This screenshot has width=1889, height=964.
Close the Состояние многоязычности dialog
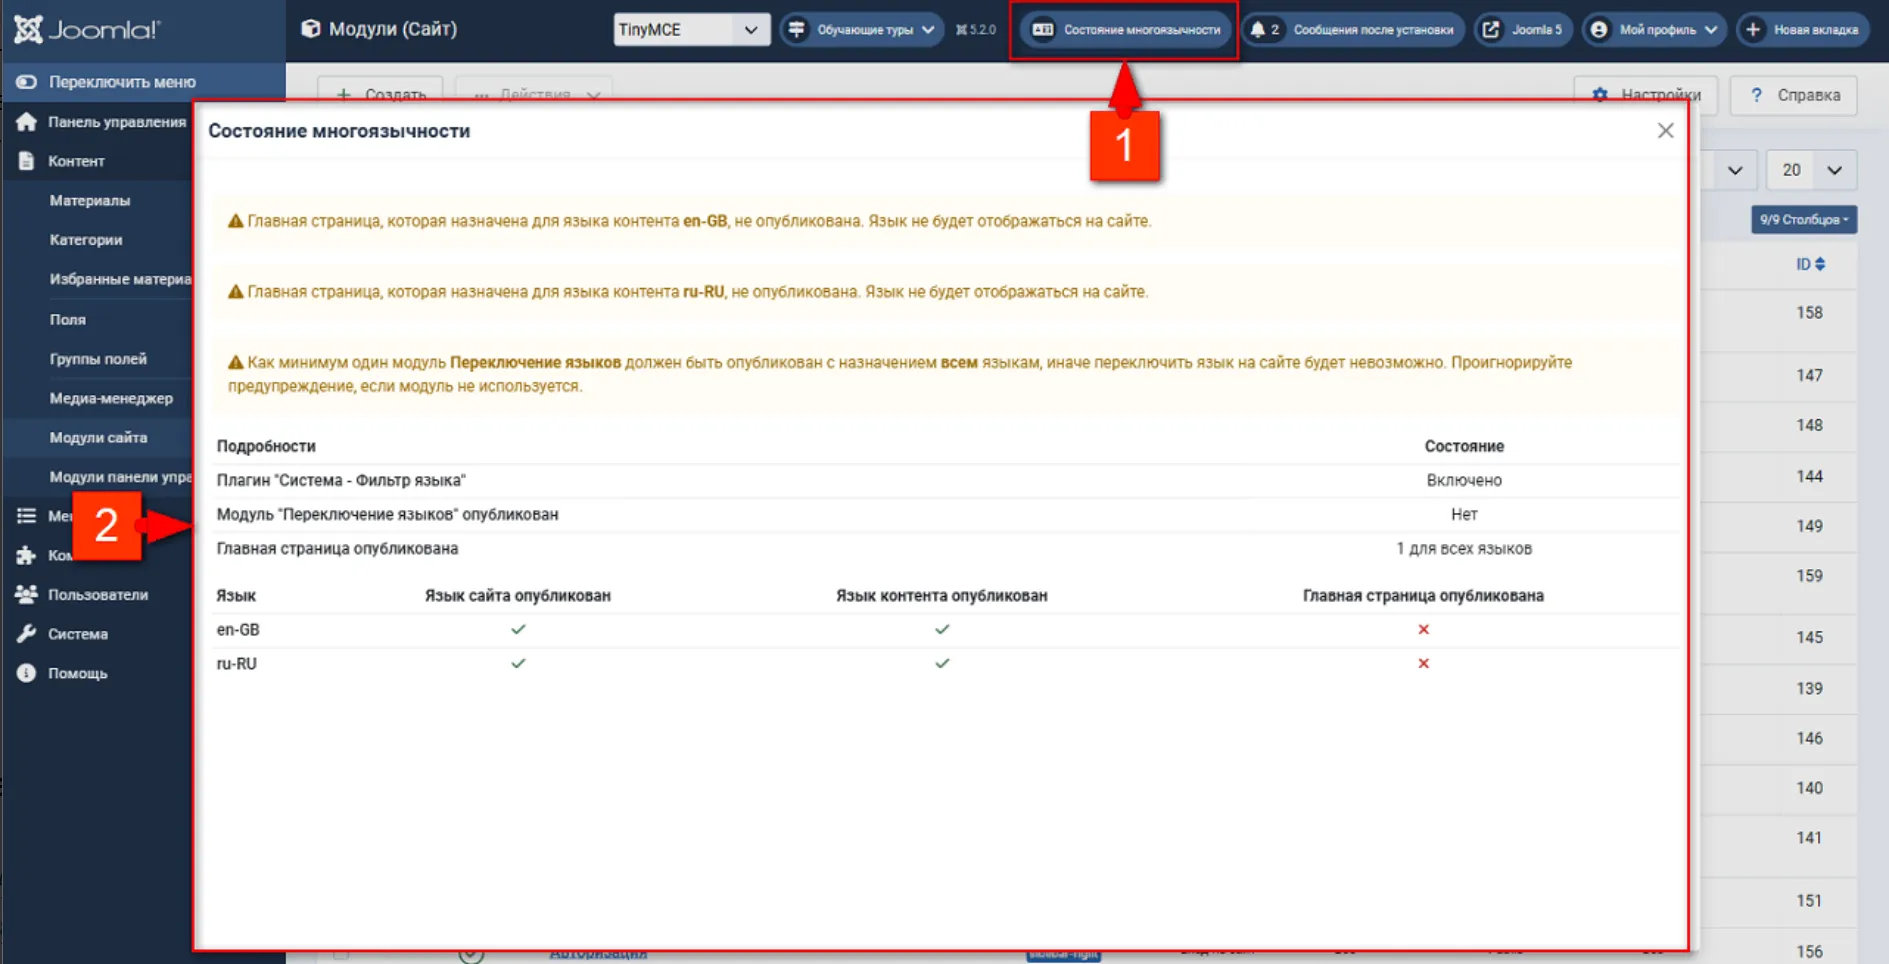(1665, 131)
